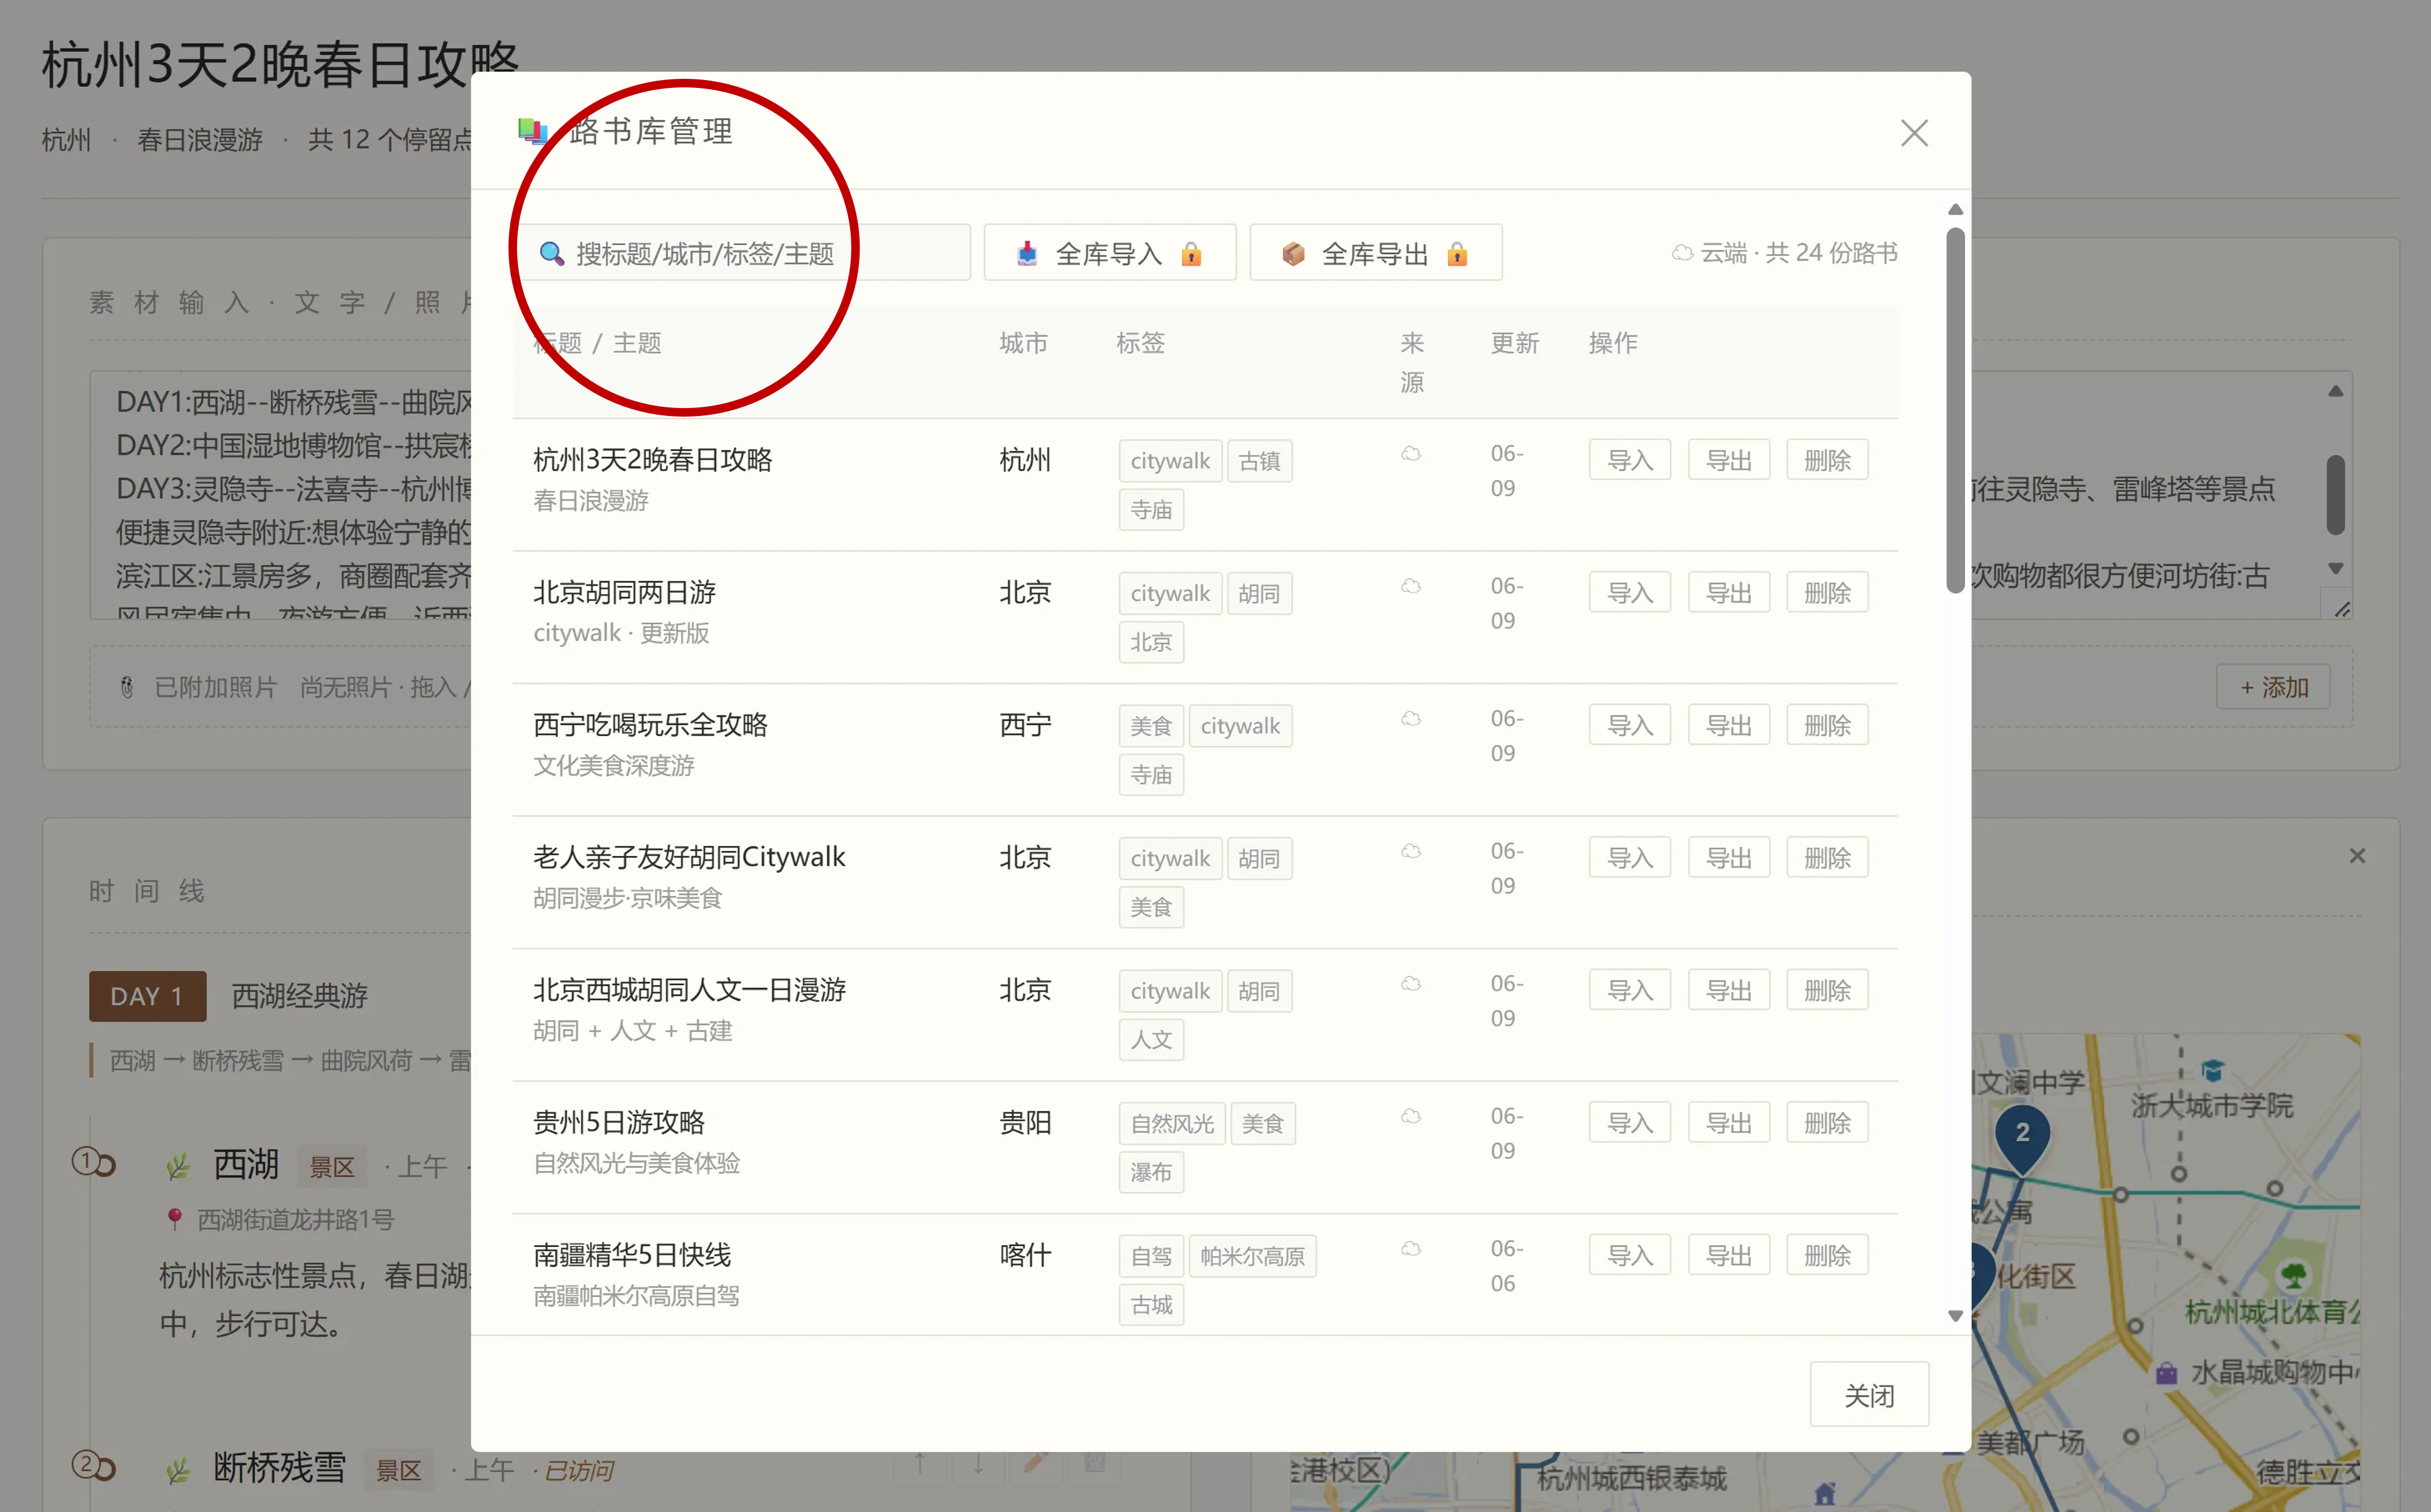Click cloud source icon in 北京胡同两日游 row
The image size is (2431, 1512).
point(1411,586)
